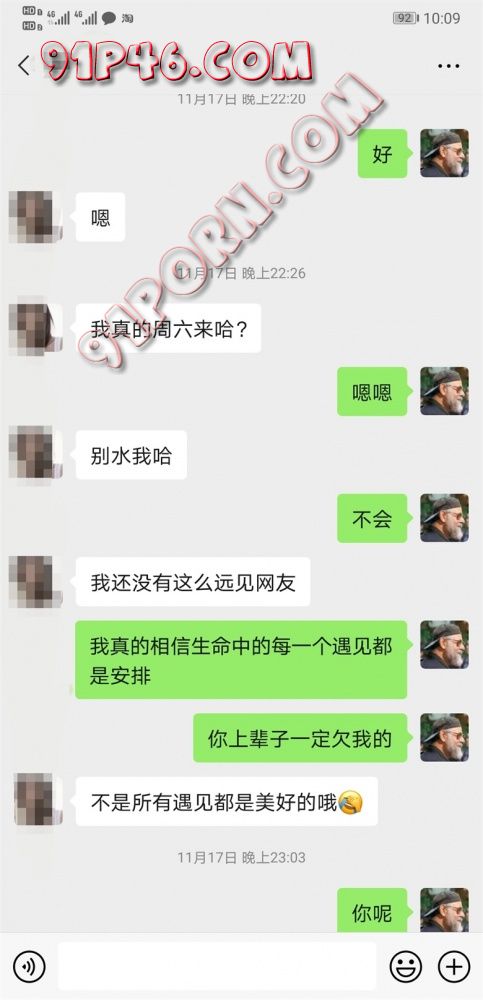483x1000 pixels.
Task: Tap the message text input field
Action: (216, 966)
